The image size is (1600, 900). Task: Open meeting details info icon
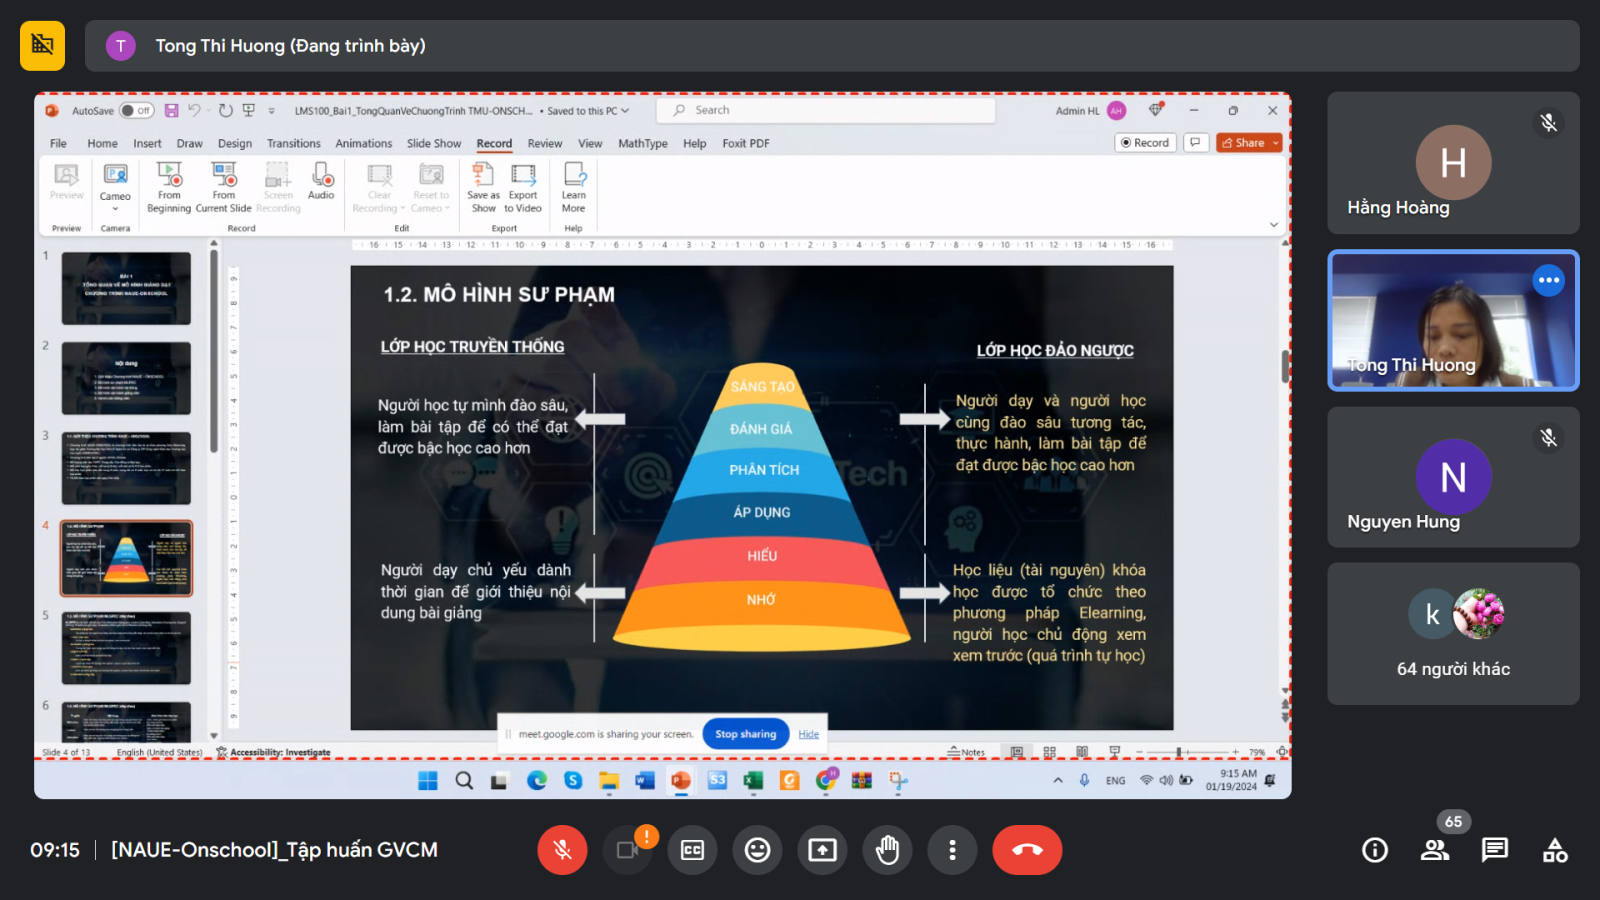coord(1375,850)
